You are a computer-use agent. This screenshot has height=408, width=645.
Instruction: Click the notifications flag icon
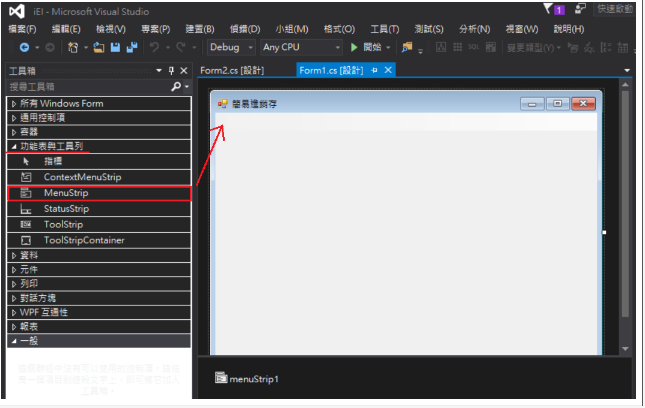pyautogui.click(x=546, y=8)
